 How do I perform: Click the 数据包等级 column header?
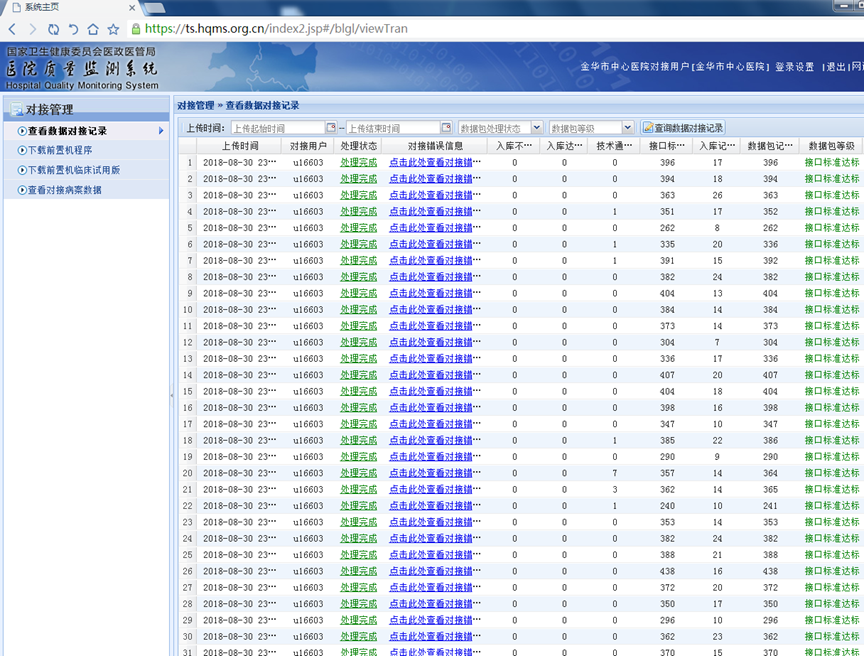click(x=831, y=146)
